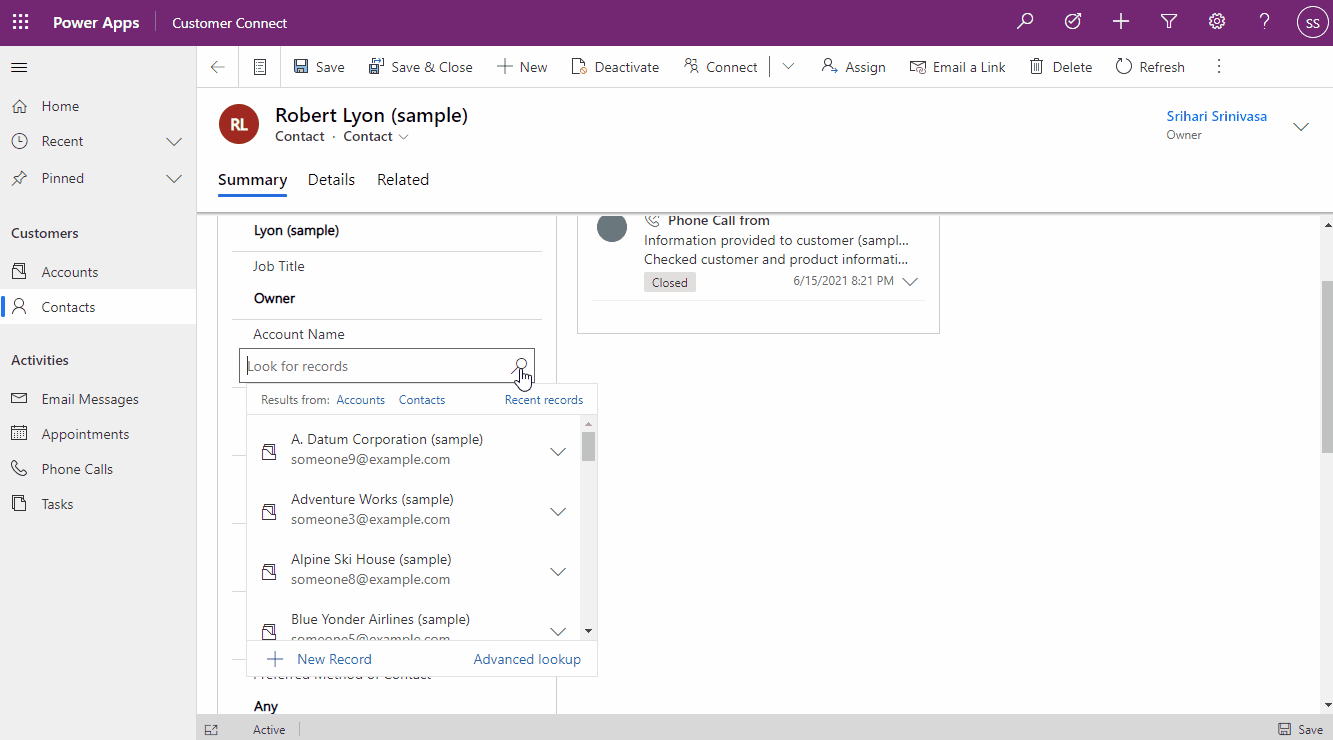Open the Settings gear

1216,22
